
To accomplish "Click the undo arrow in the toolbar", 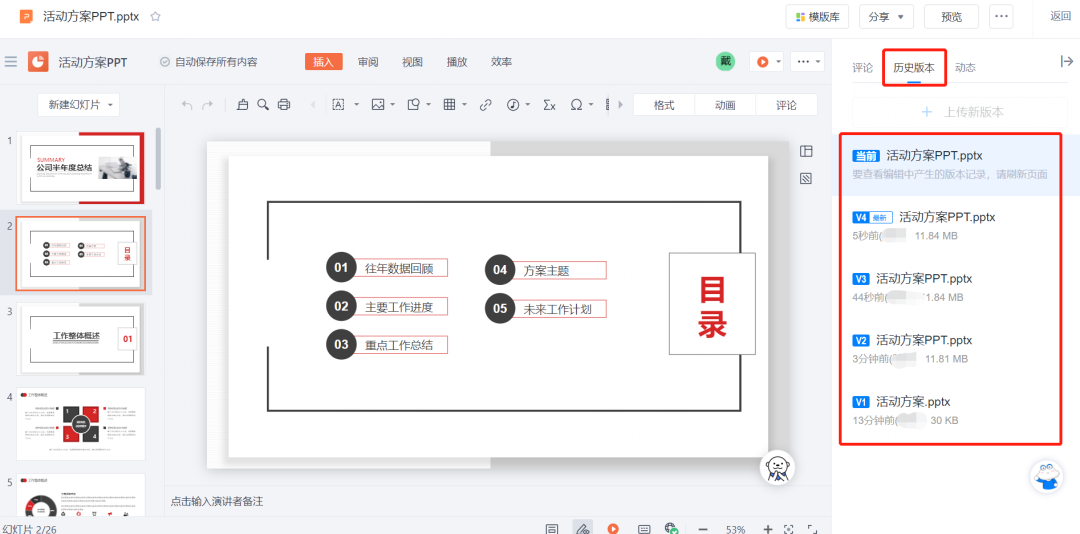I will coord(187,105).
